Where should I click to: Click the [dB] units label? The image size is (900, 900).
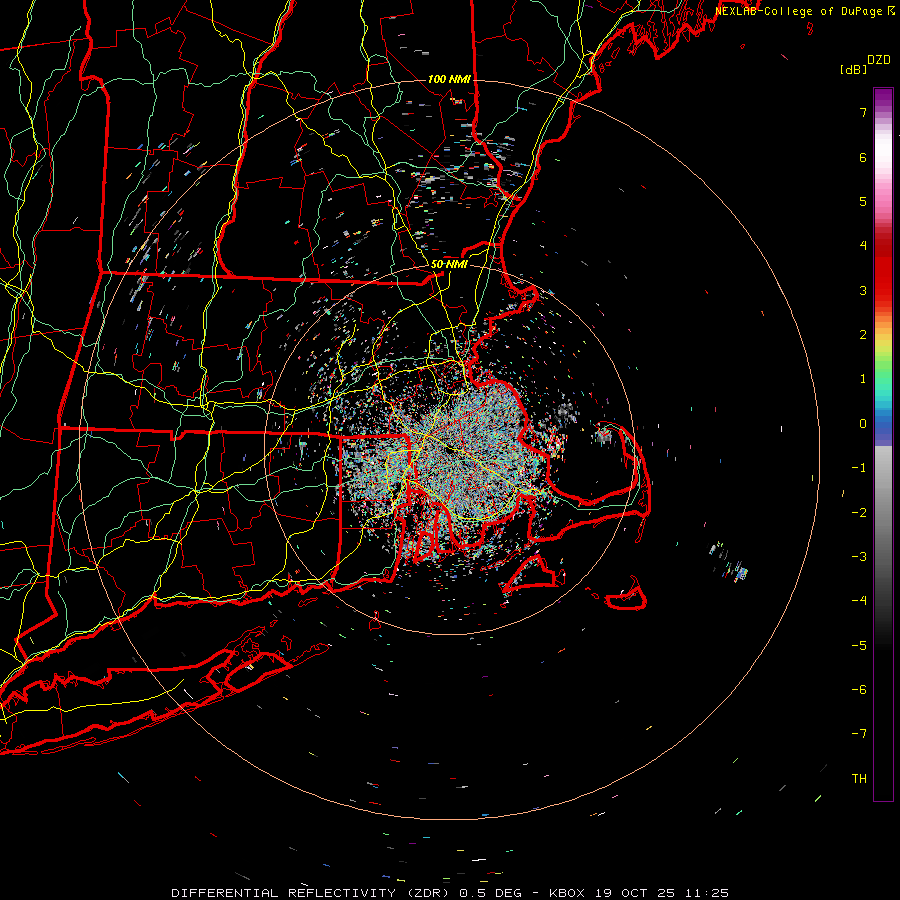click(x=853, y=69)
